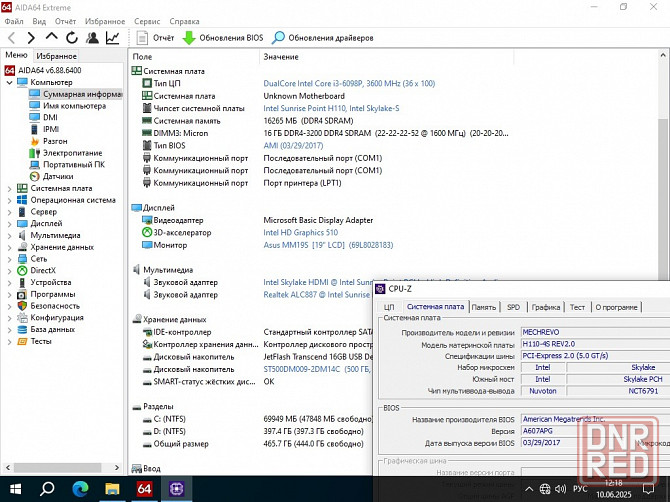Open the user management toolbar icon

click(x=92, y=38)
